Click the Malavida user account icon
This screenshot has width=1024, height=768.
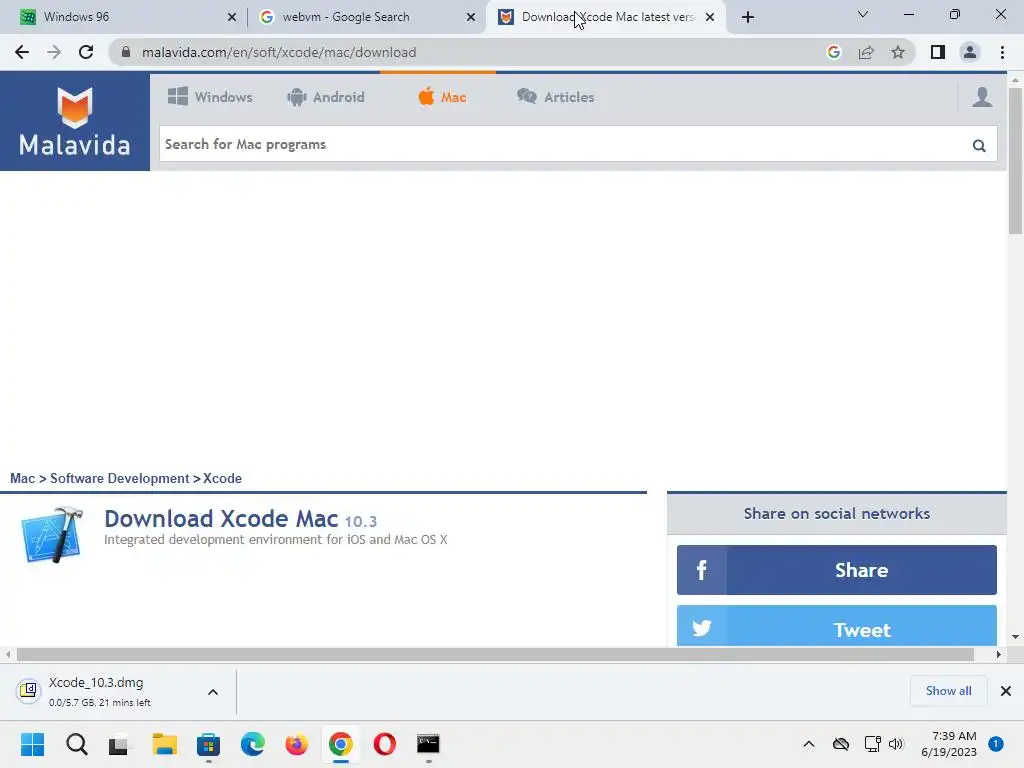[982, 97]
